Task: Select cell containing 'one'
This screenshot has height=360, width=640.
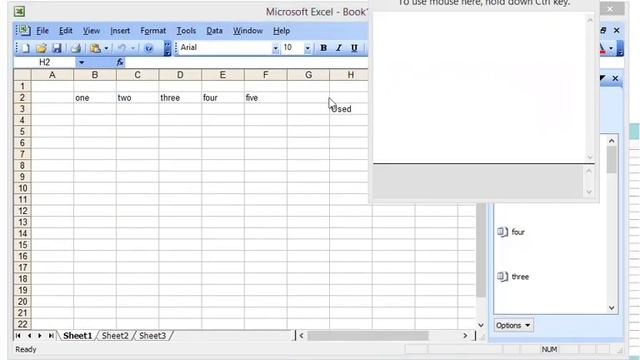Action: [95, 98]
